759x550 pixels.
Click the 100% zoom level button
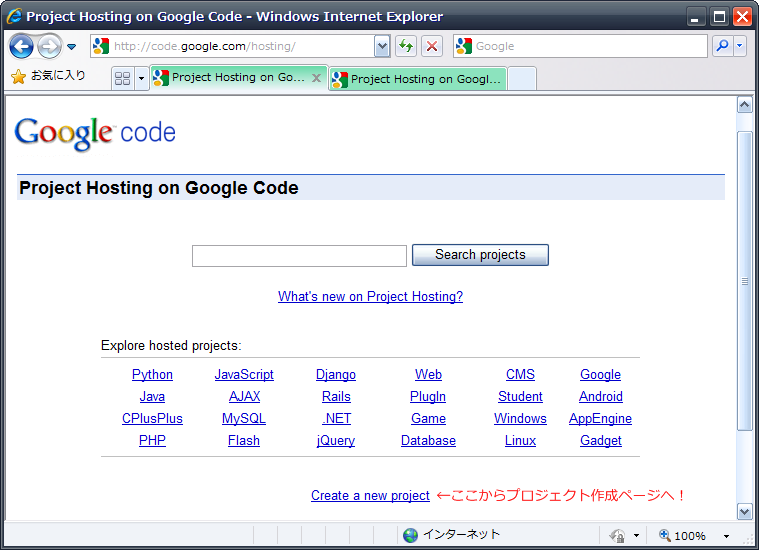click(683, 535)
